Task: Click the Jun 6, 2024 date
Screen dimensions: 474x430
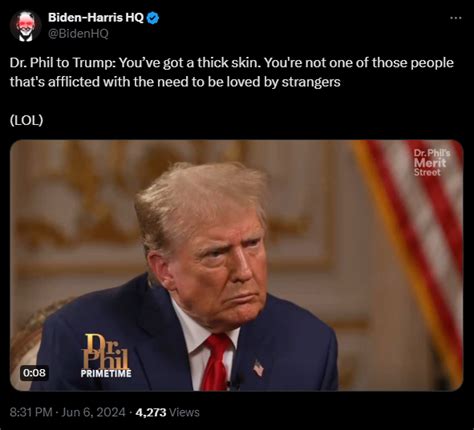Action: click(93, 412)
